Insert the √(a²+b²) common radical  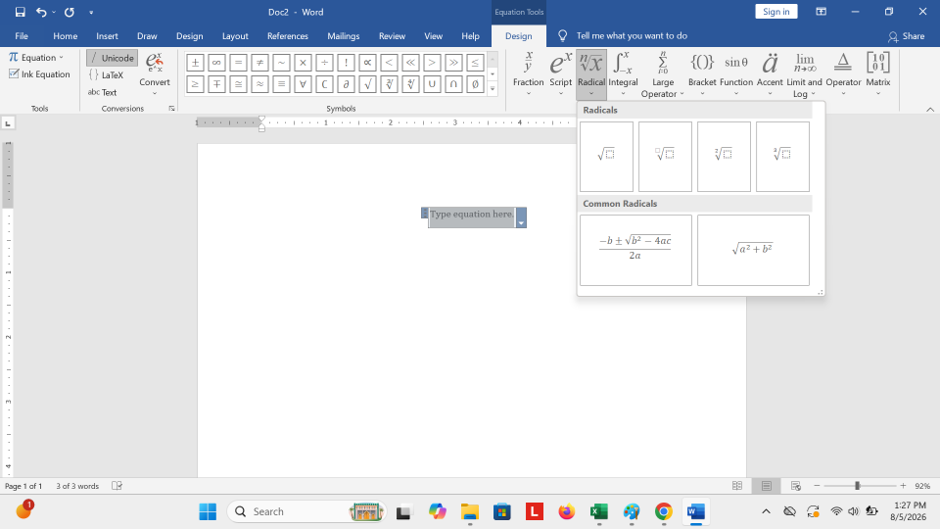pyautogui.click(x=753, y=250)
